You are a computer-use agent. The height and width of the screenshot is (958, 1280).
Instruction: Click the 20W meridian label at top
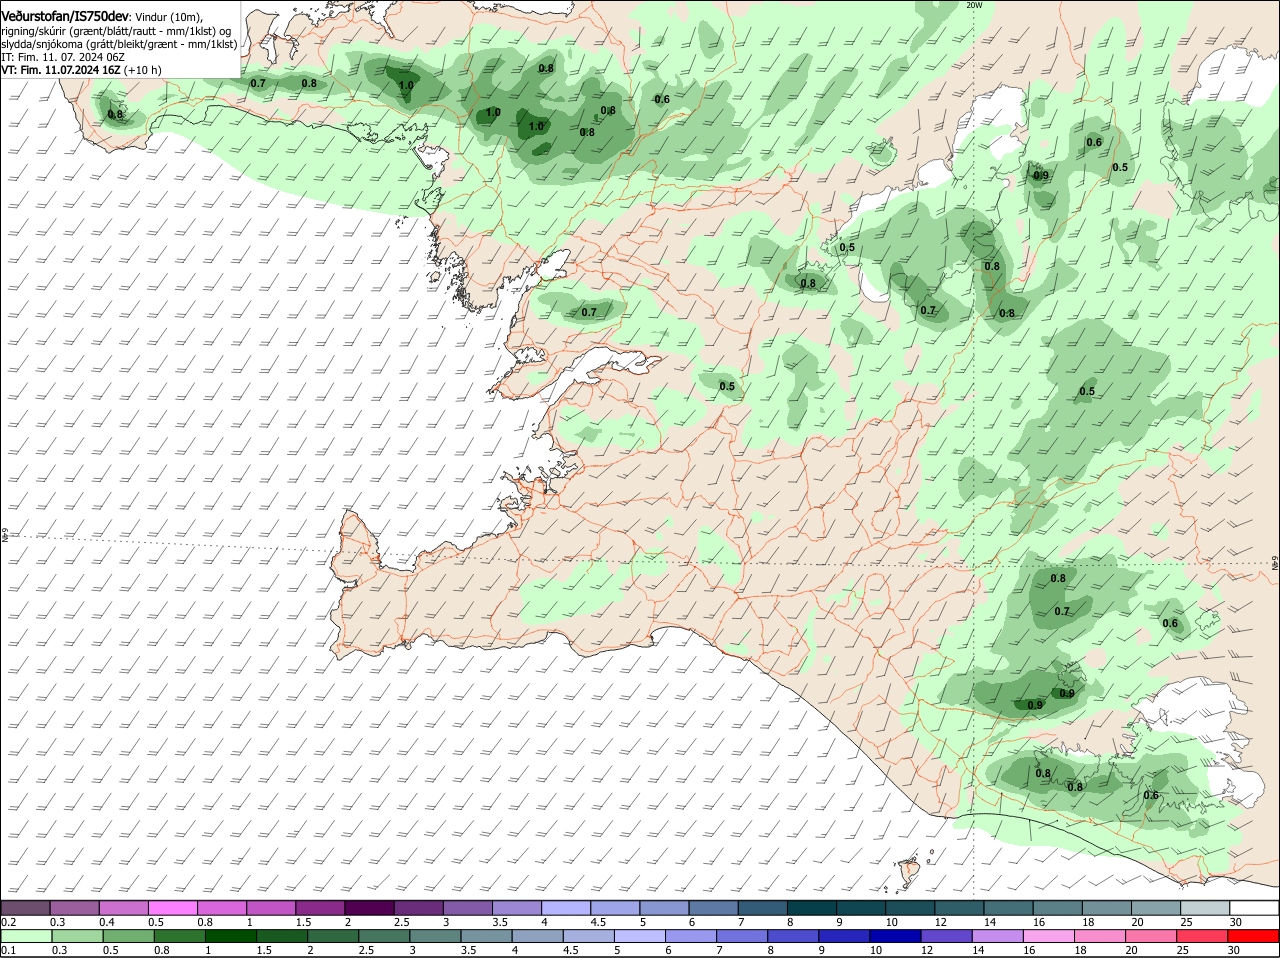(975, 5)
